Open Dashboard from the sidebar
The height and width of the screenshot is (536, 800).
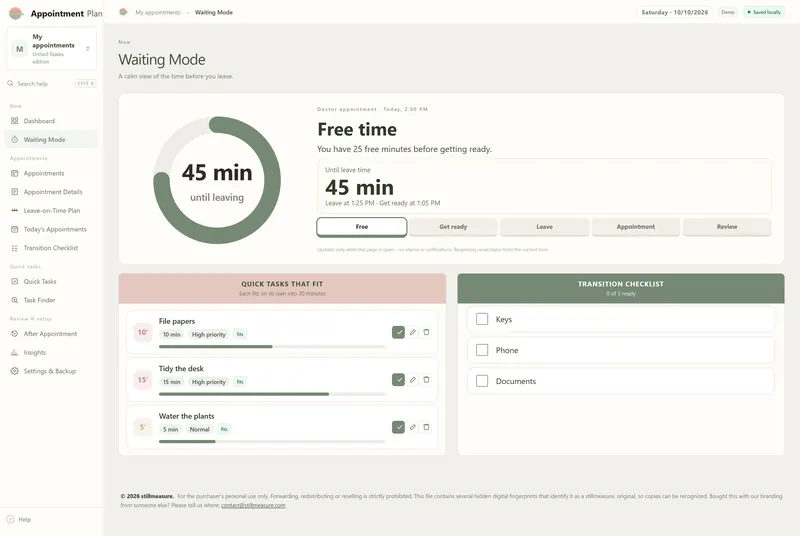(51, 121)
